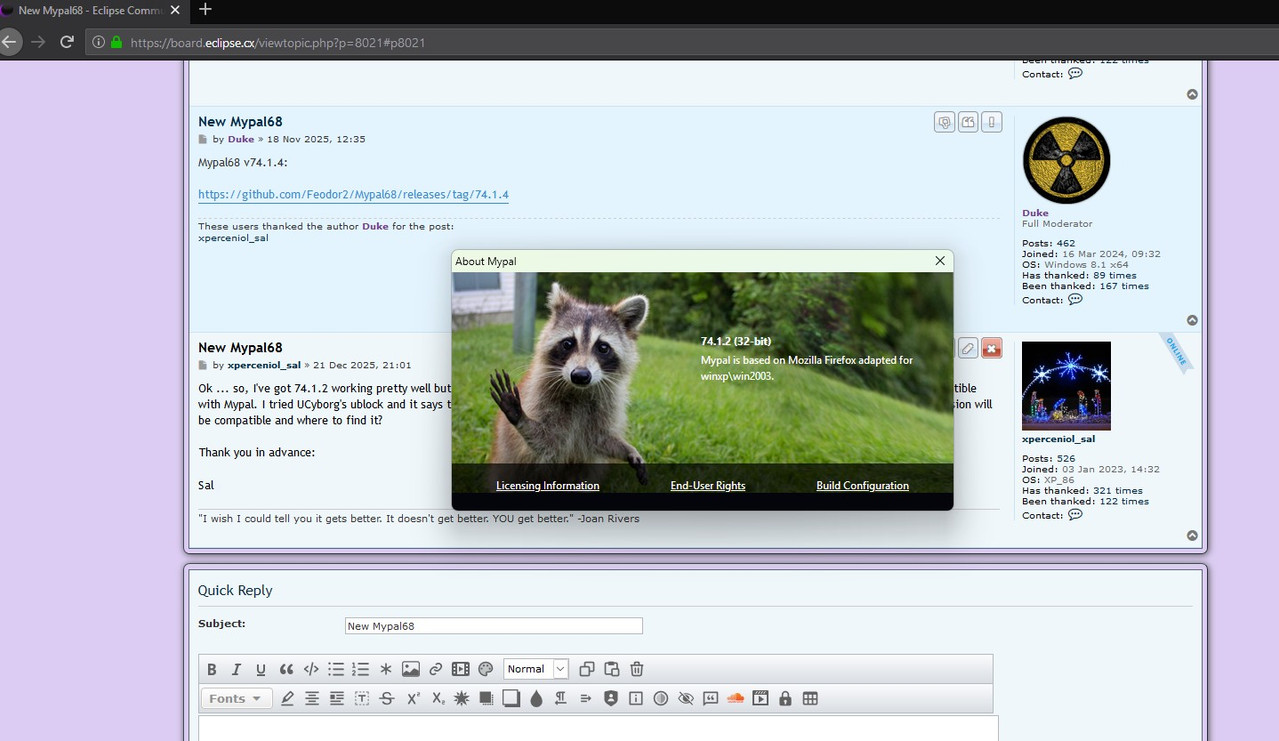Click Duke's radioactive avatar
1279x741 pixels.
click(1066, 160)
